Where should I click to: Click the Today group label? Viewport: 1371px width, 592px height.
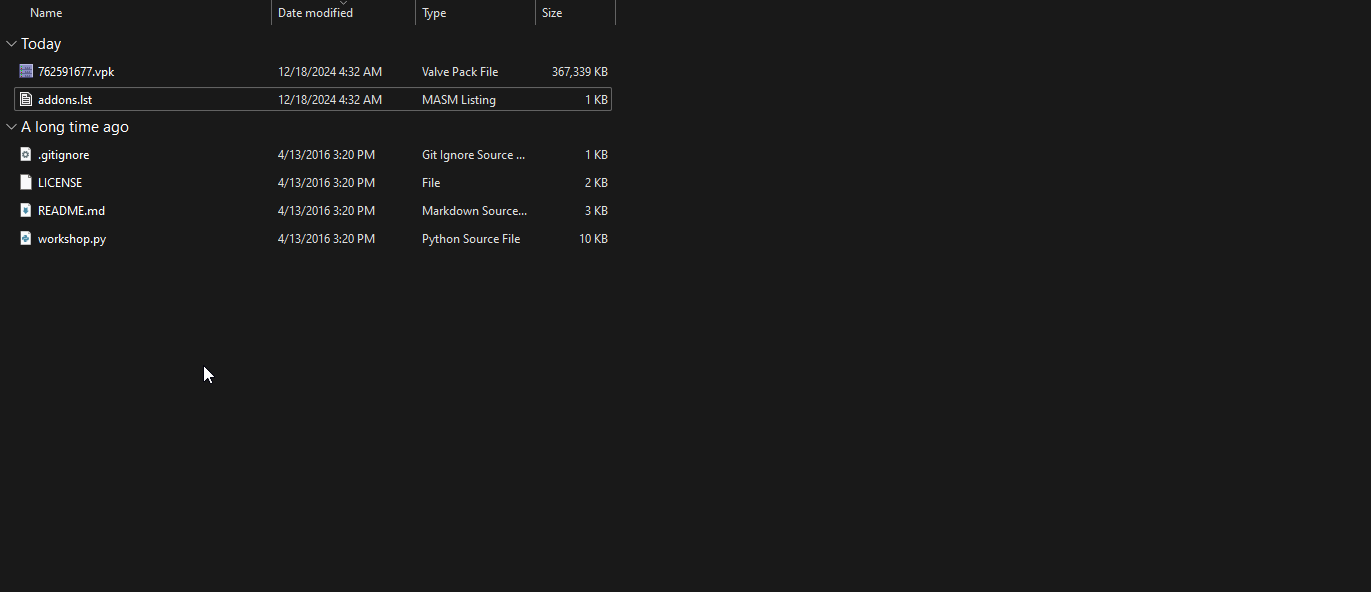click(41, 44)
